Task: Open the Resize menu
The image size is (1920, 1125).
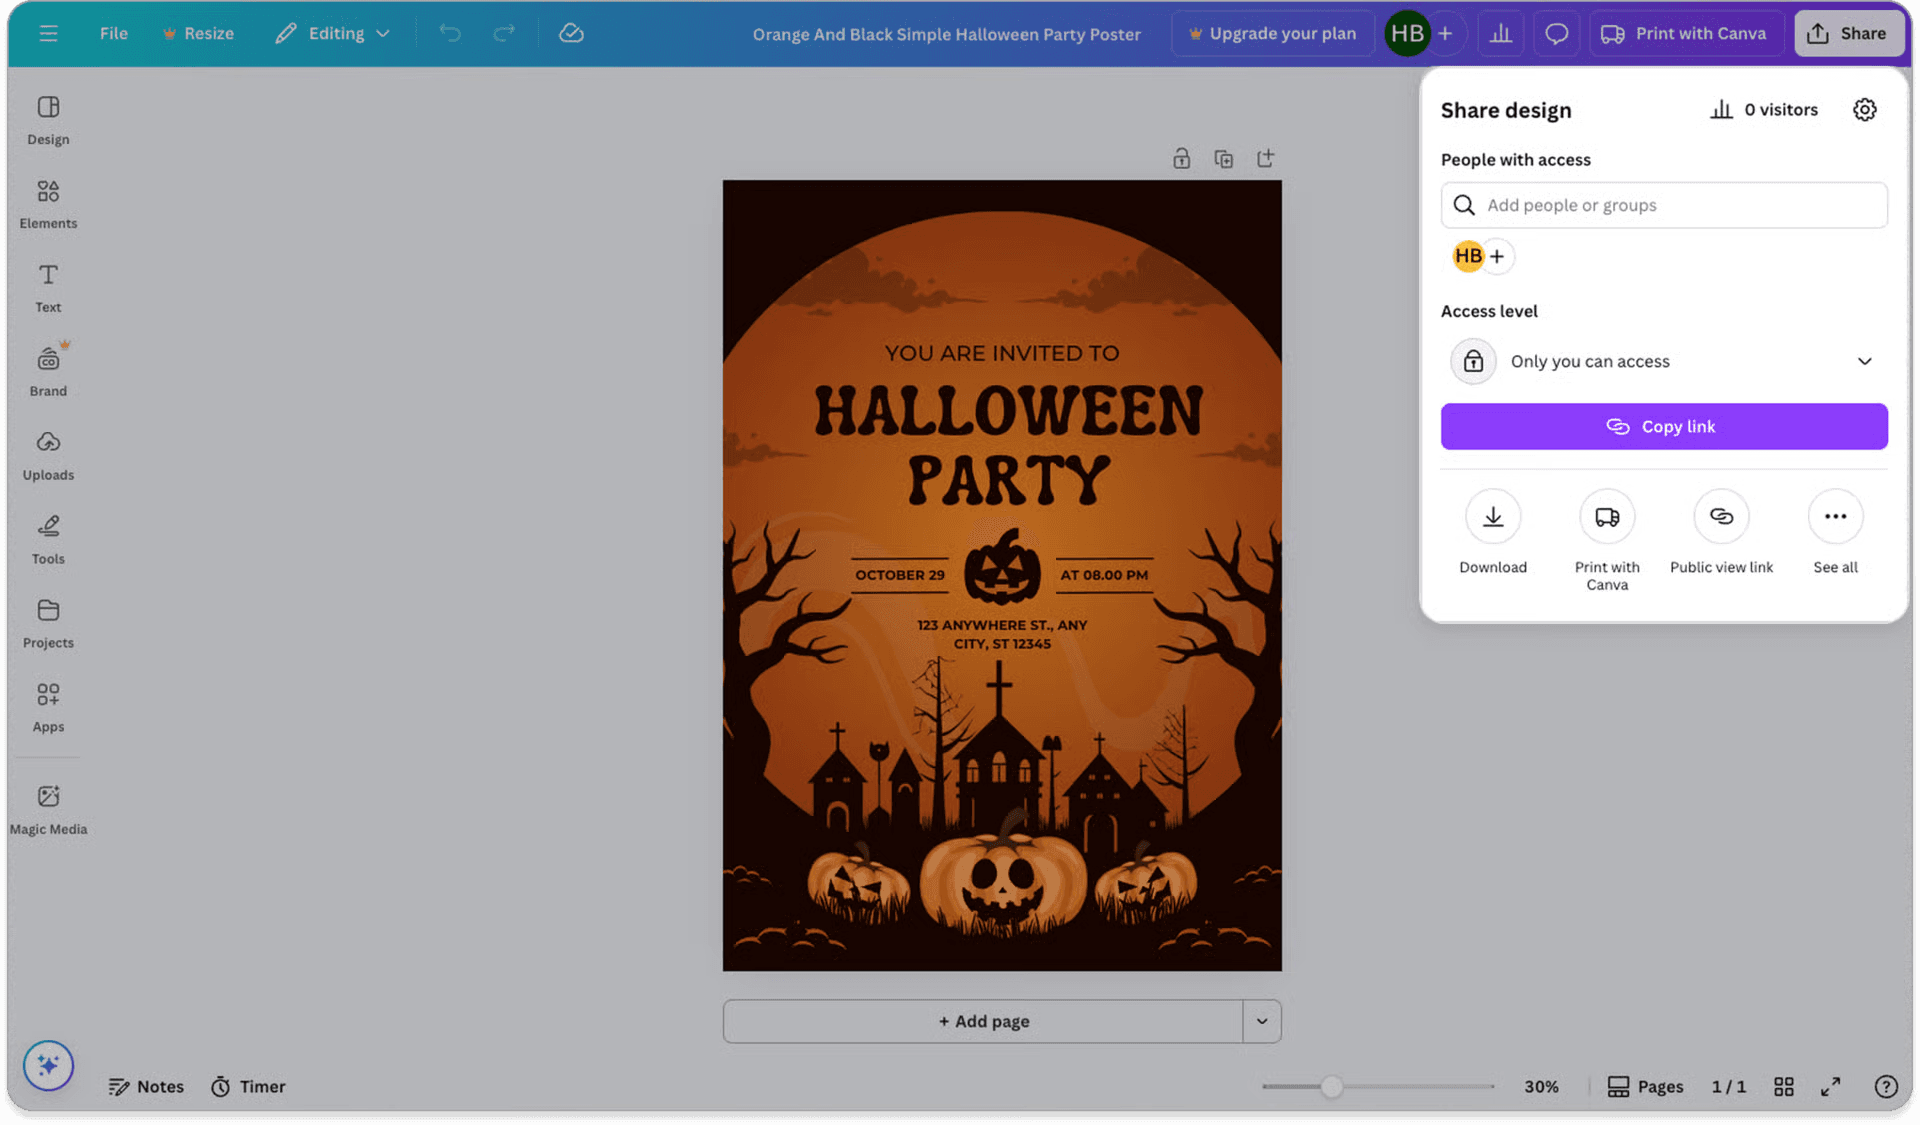Action: 198,33
